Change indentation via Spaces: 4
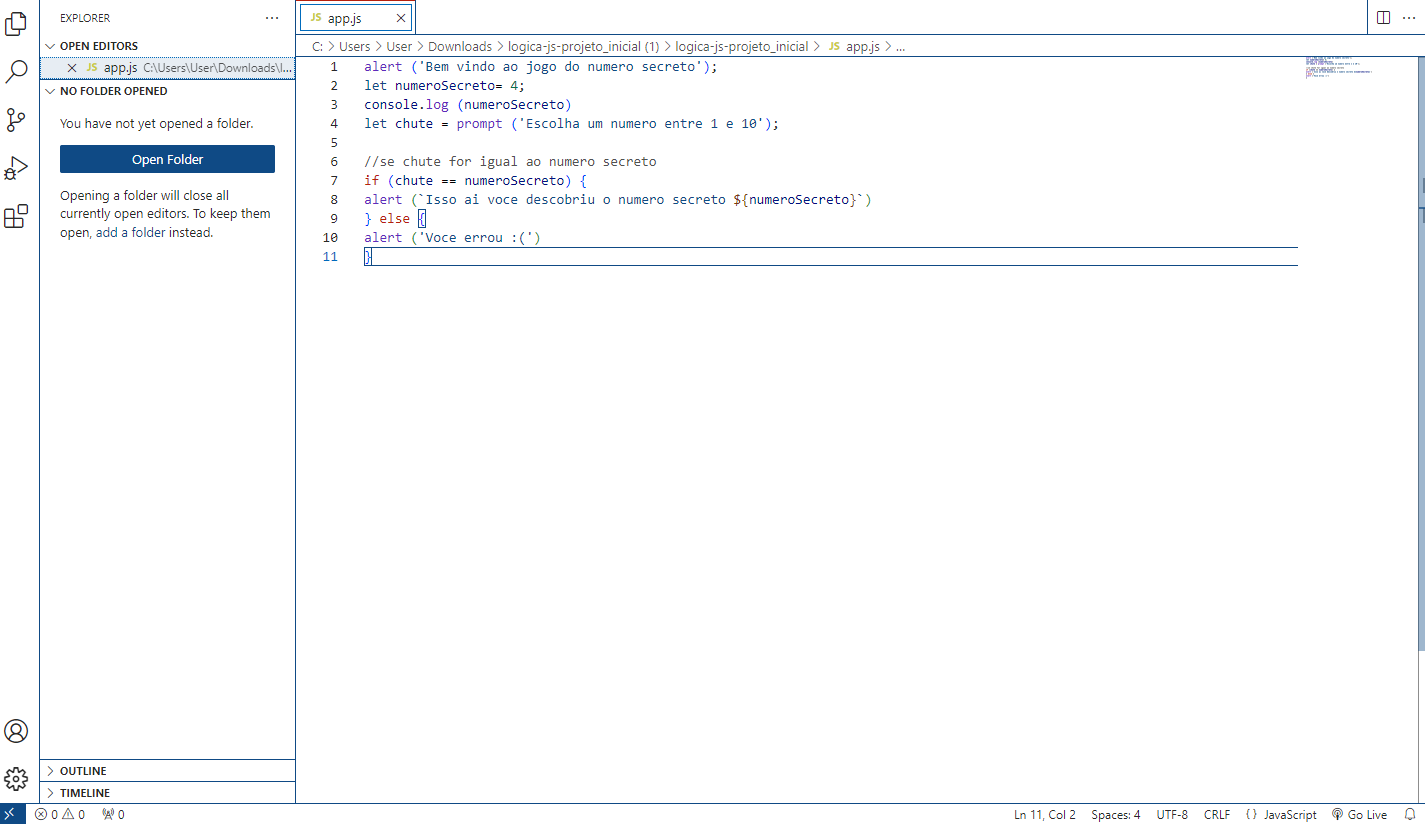The width and height of the screenshot is (1425, 824). pyautogui.click(x=1116, y=814)
